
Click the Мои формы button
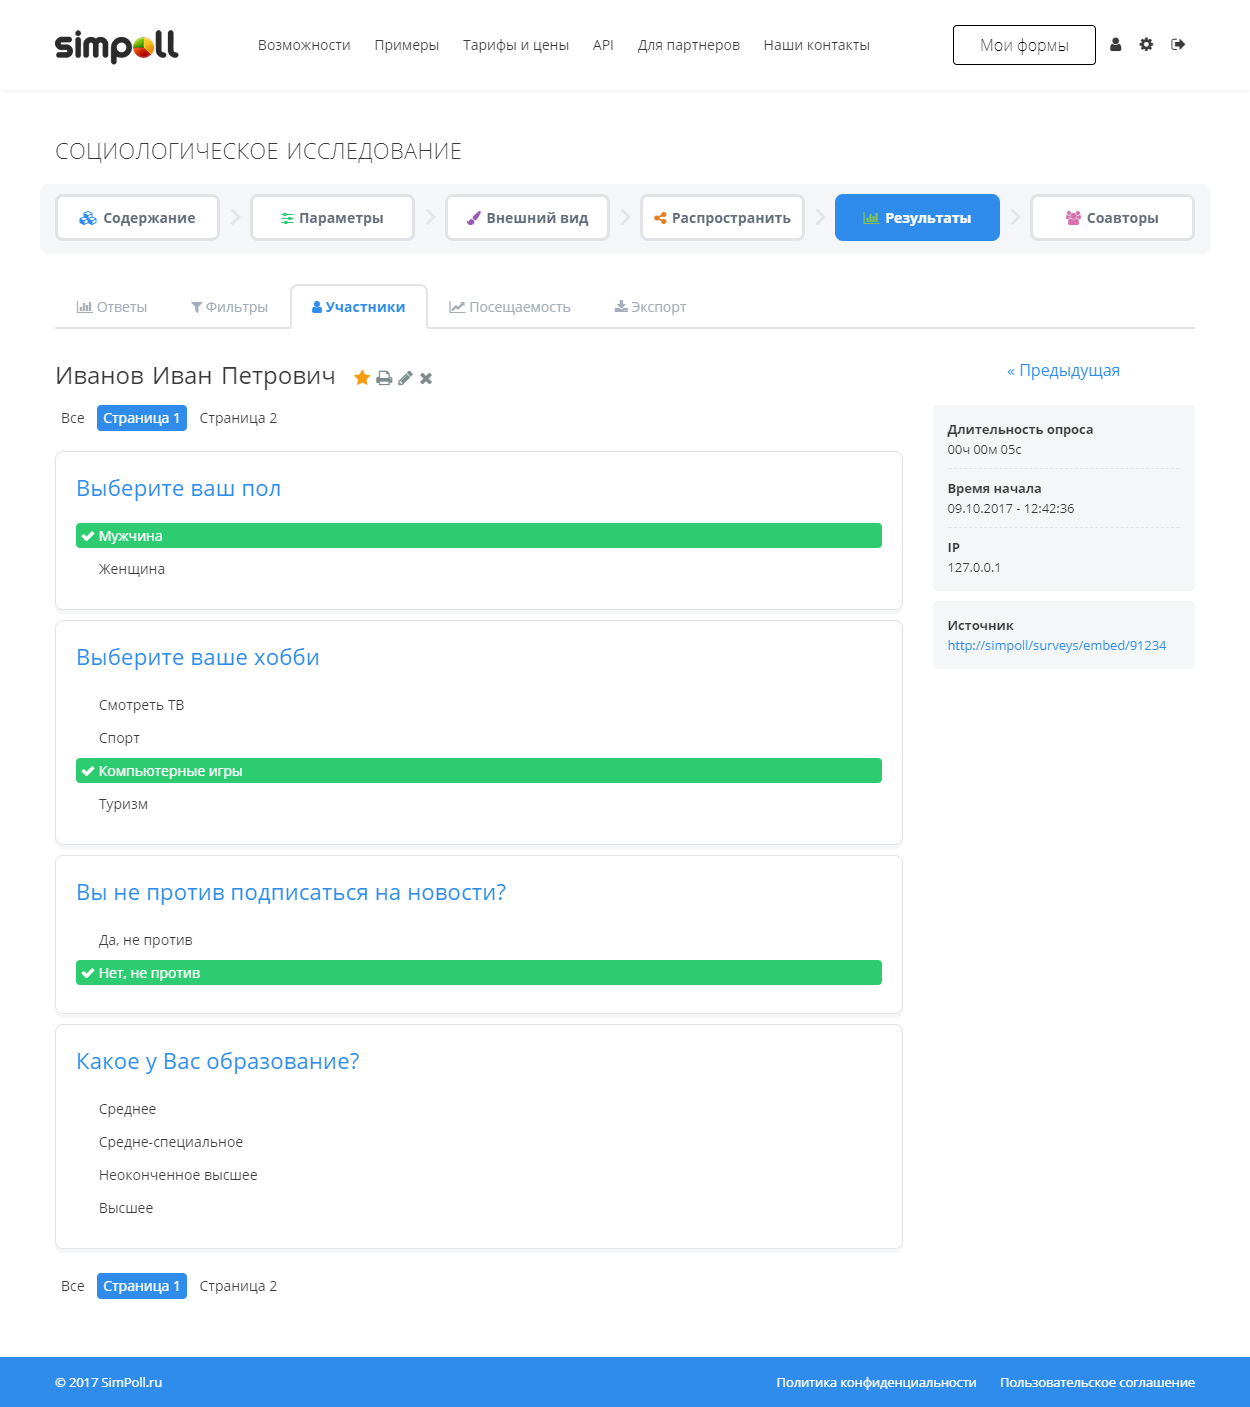(x=1024, y=45)
